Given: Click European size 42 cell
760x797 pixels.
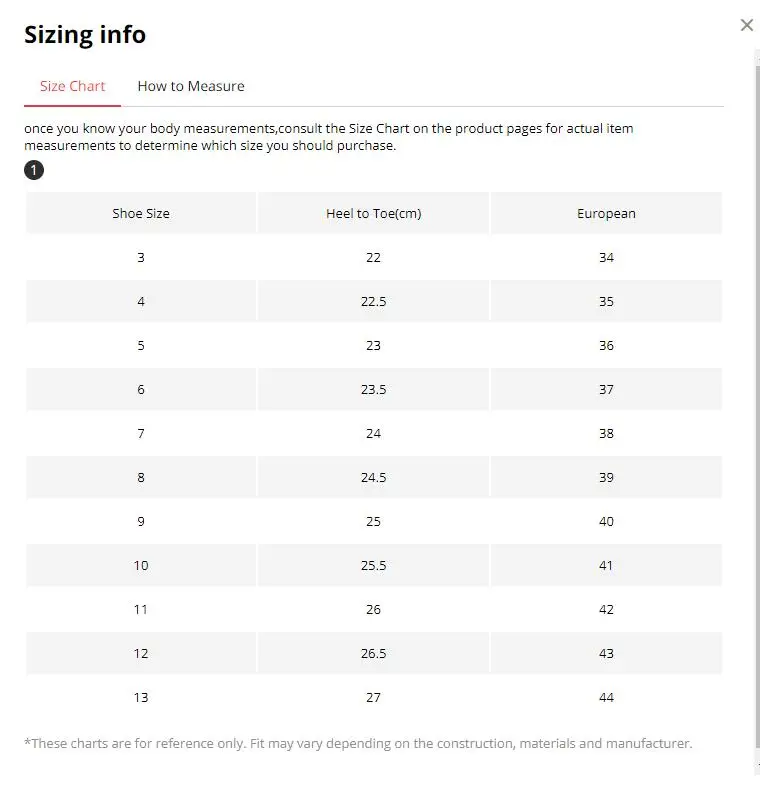Looking at the screenshot, I should click(x=606, y=609).
